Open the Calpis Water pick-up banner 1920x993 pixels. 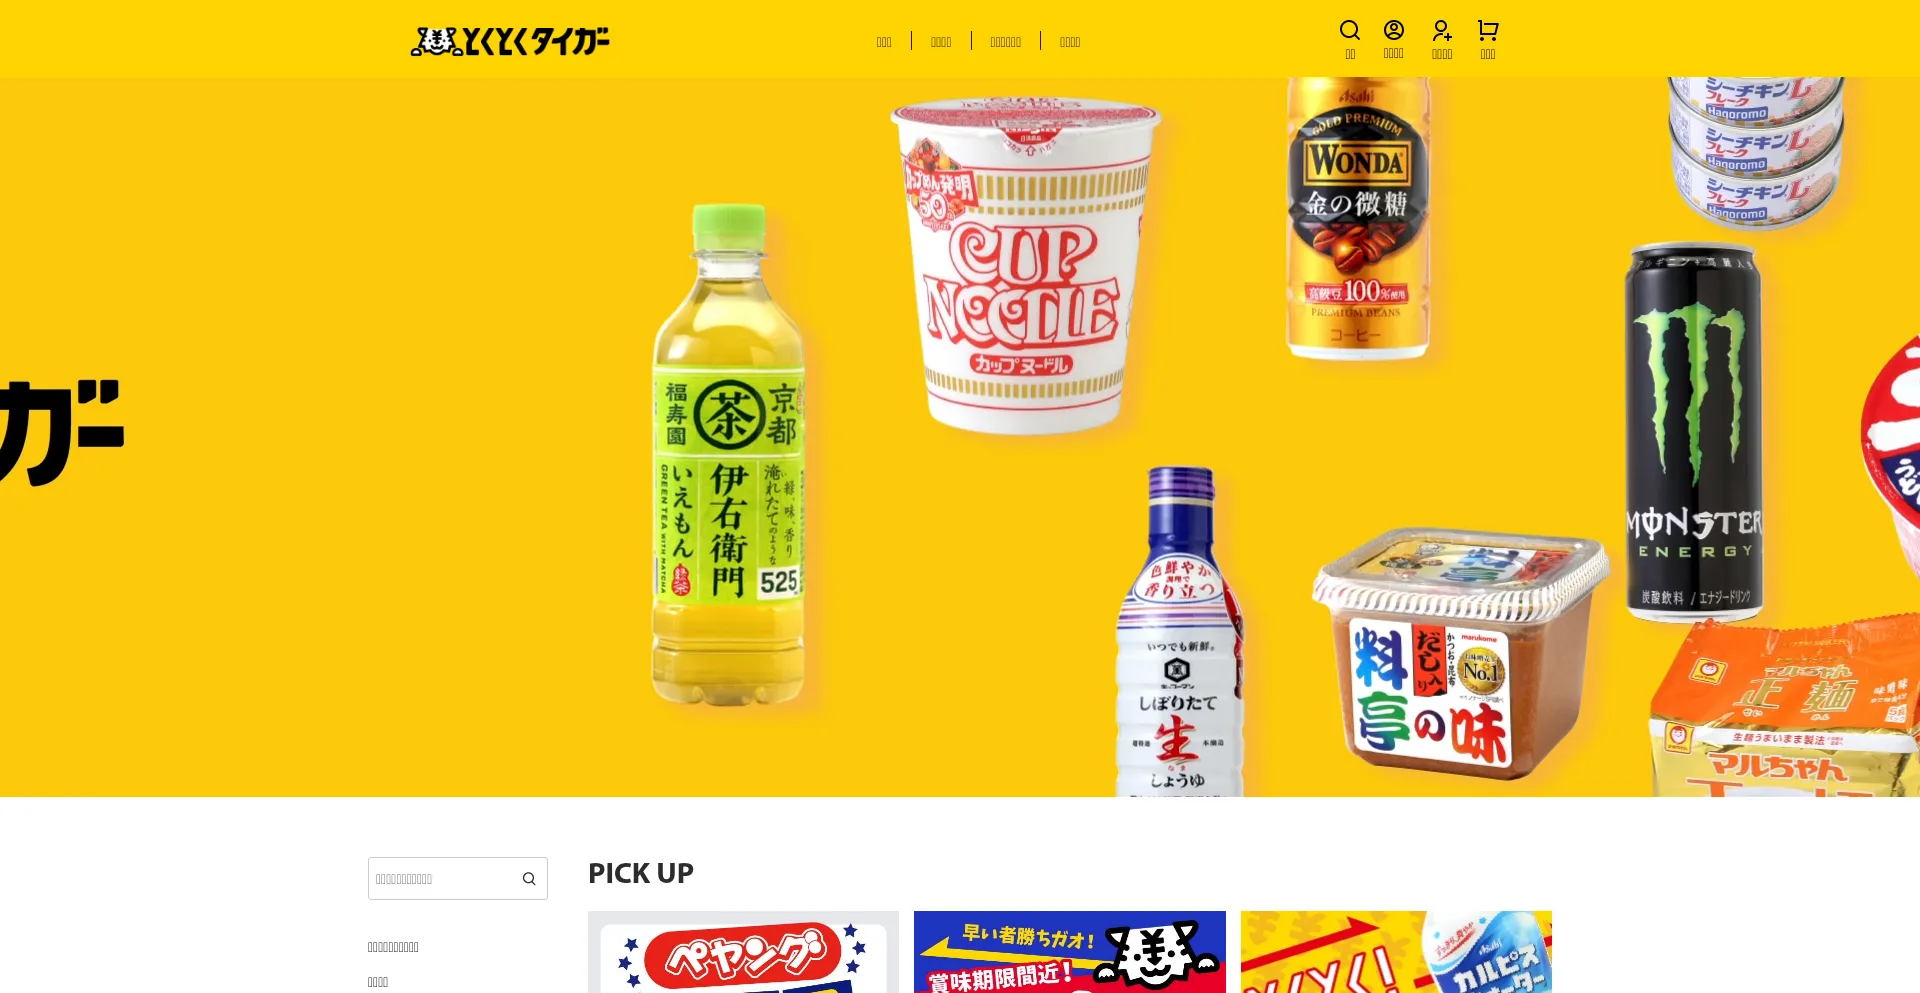pos(1396,952)
